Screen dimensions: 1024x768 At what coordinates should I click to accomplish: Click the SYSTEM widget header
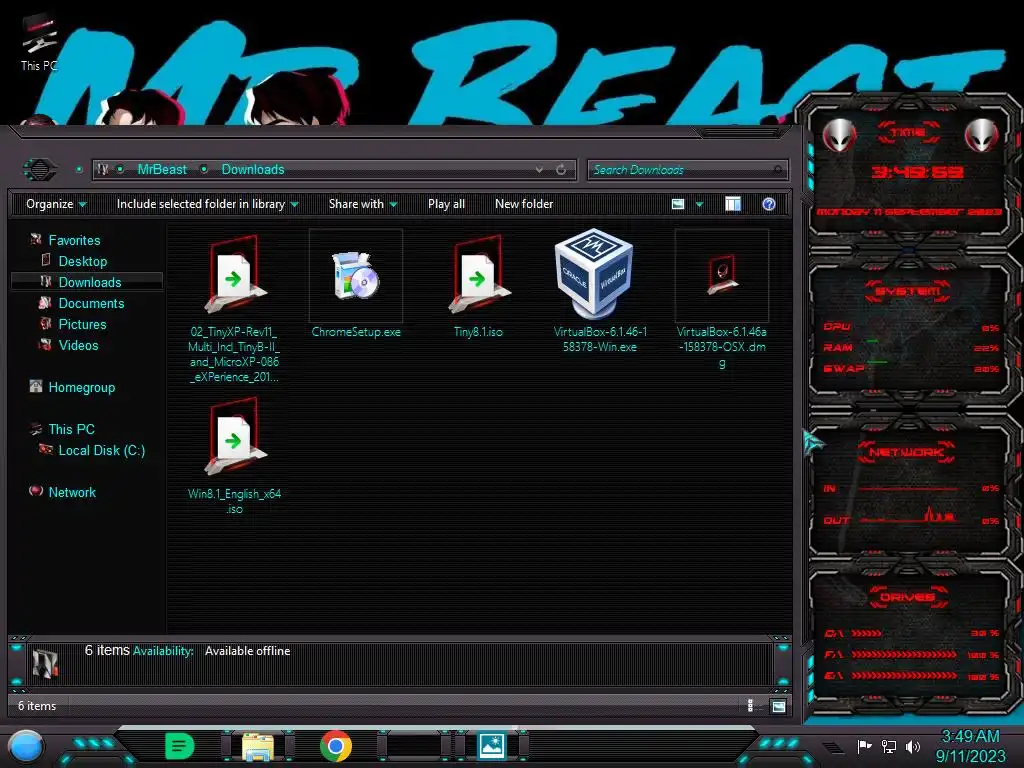click(907, 291)
